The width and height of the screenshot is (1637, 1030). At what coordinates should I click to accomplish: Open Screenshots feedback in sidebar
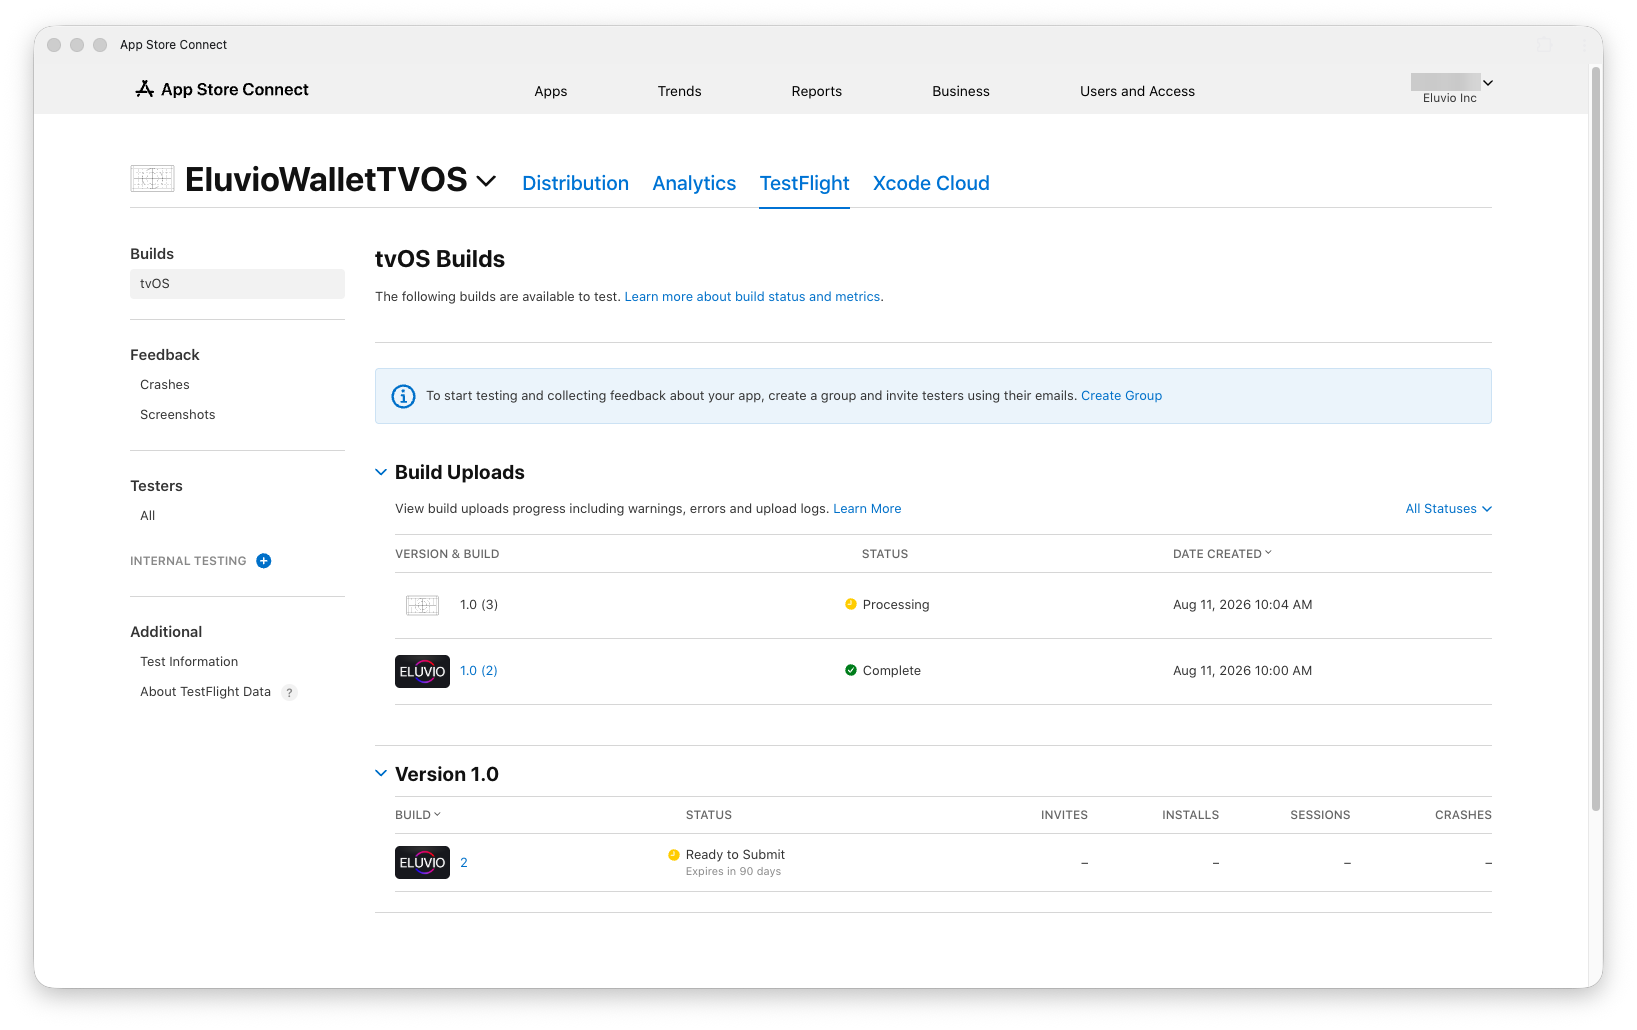coord(178,415)
